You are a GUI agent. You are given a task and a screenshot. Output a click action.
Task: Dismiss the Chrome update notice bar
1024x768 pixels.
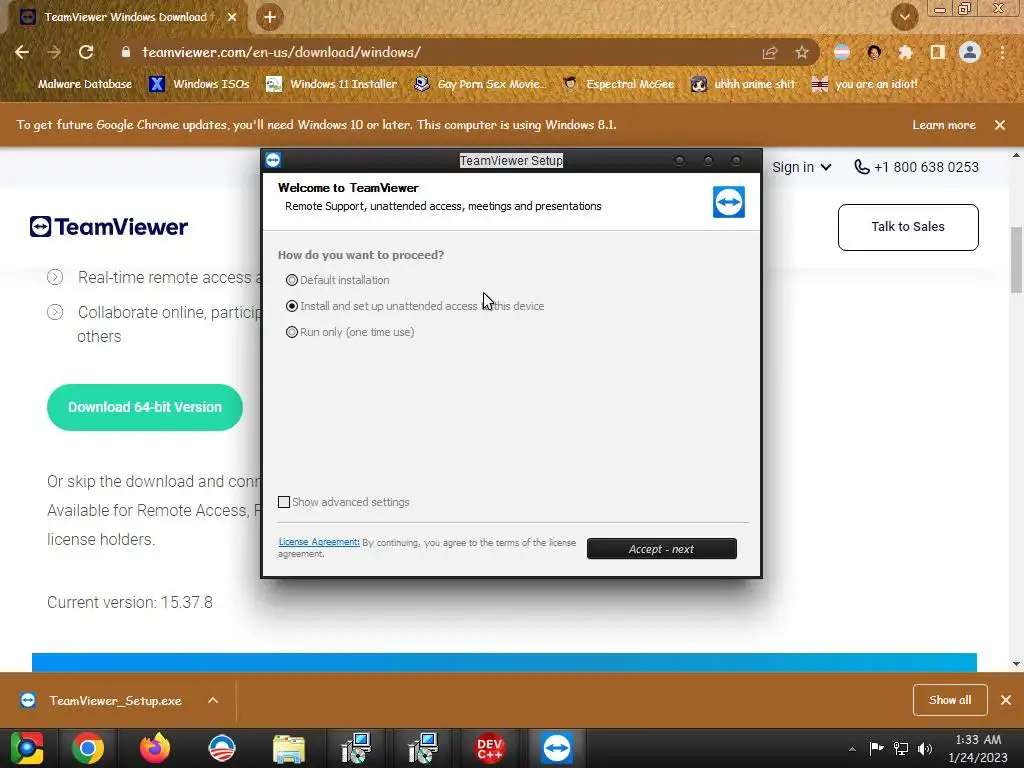1000,125
